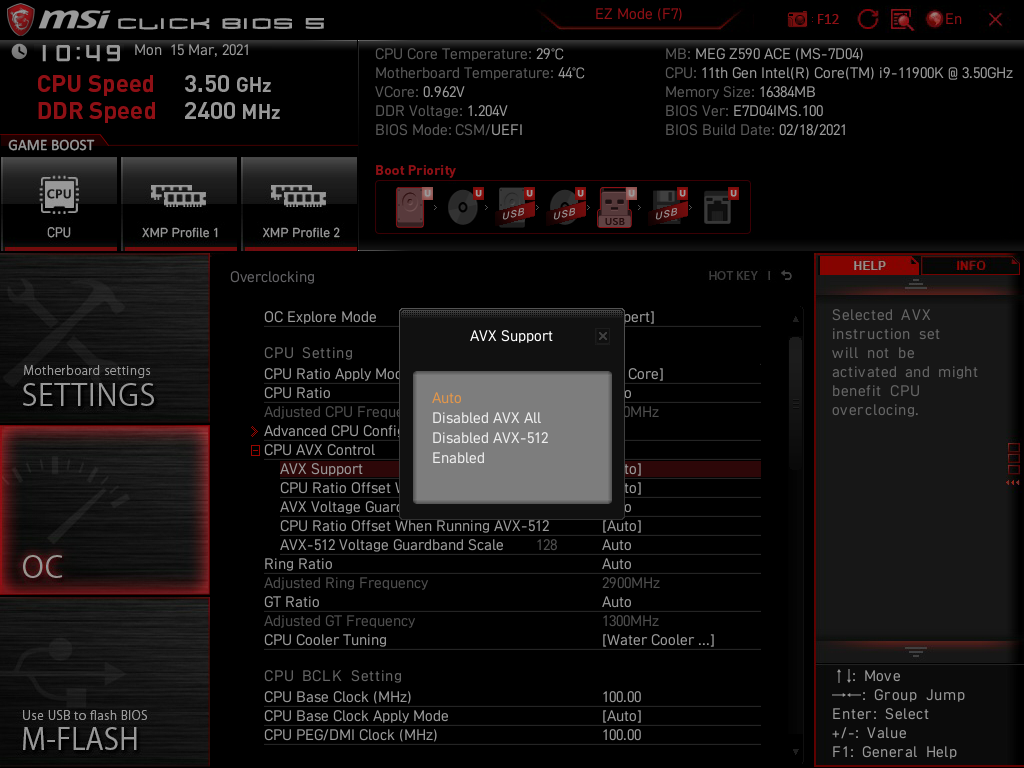Viewport: 1024px width, 768px height.
Task: Change language via the En globe icon
Action: tap(944, 19)
